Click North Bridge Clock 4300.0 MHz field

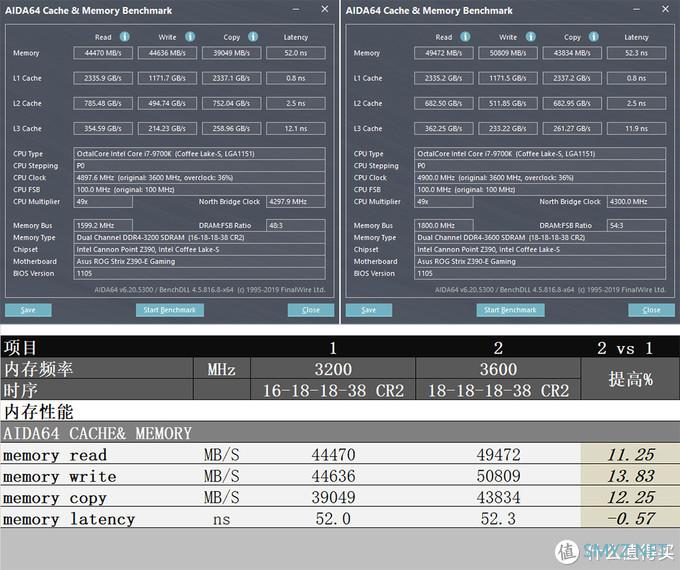(637, 202)
